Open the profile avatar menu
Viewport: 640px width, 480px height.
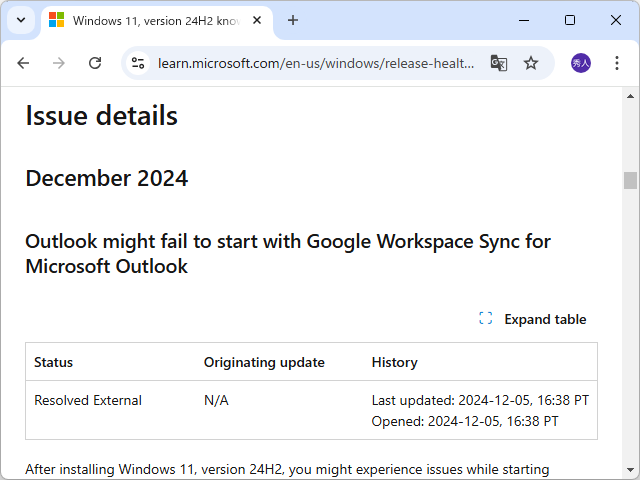[x=581, y=63]
